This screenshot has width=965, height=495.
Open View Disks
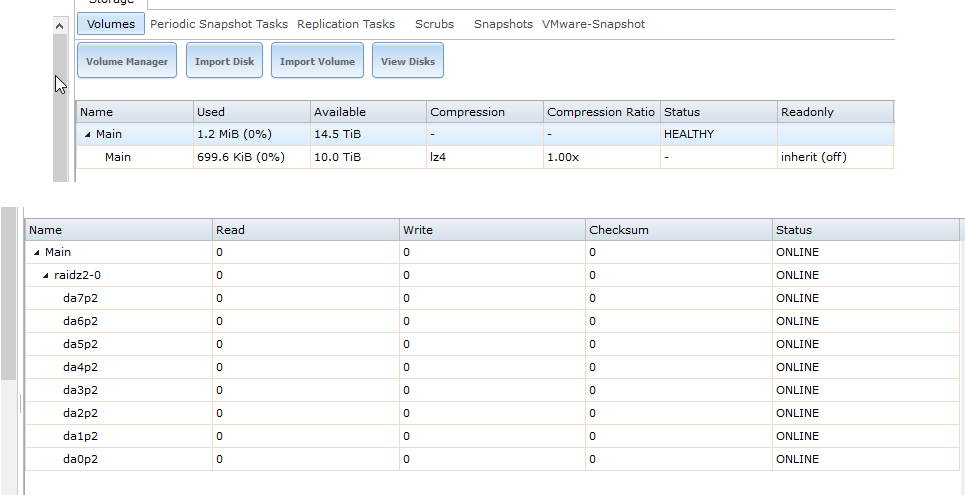pos(408,61)
